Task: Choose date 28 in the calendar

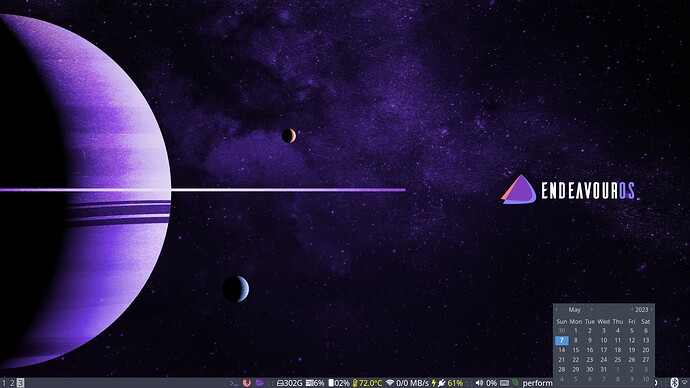Action: (562, 369)
